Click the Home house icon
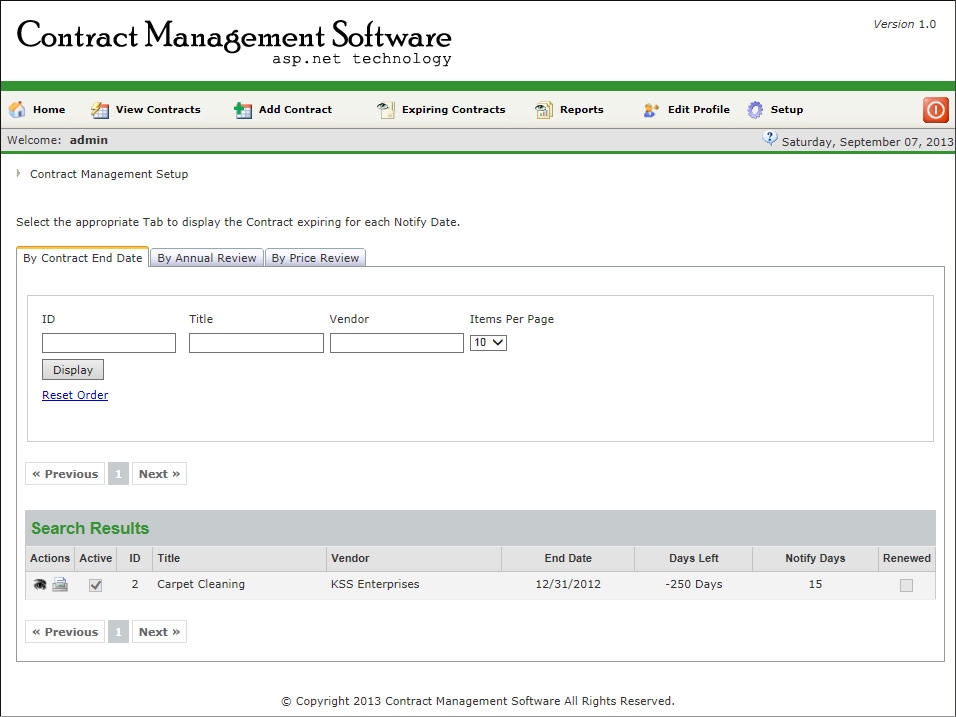 (x=17, y=110)
